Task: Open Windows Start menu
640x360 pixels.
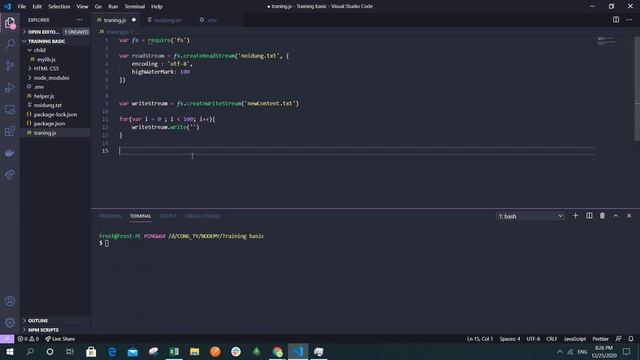Action: click(x=9, y=351)
